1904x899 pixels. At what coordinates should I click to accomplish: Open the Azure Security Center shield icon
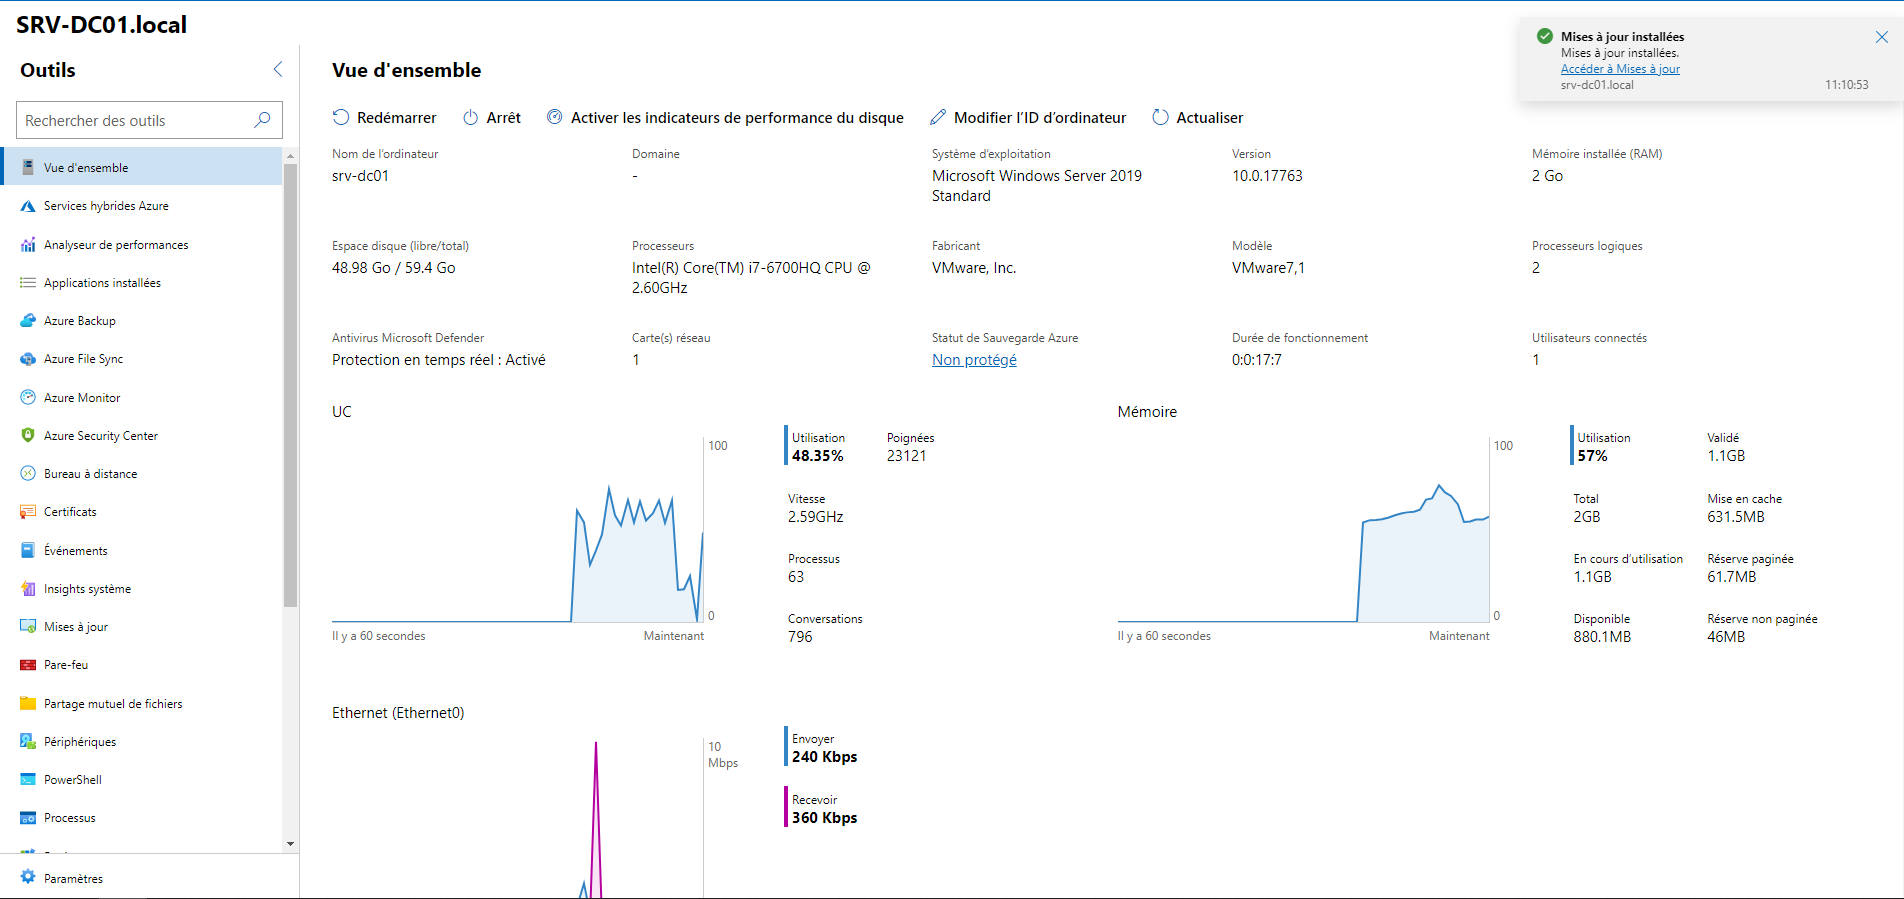coord(28,436)
